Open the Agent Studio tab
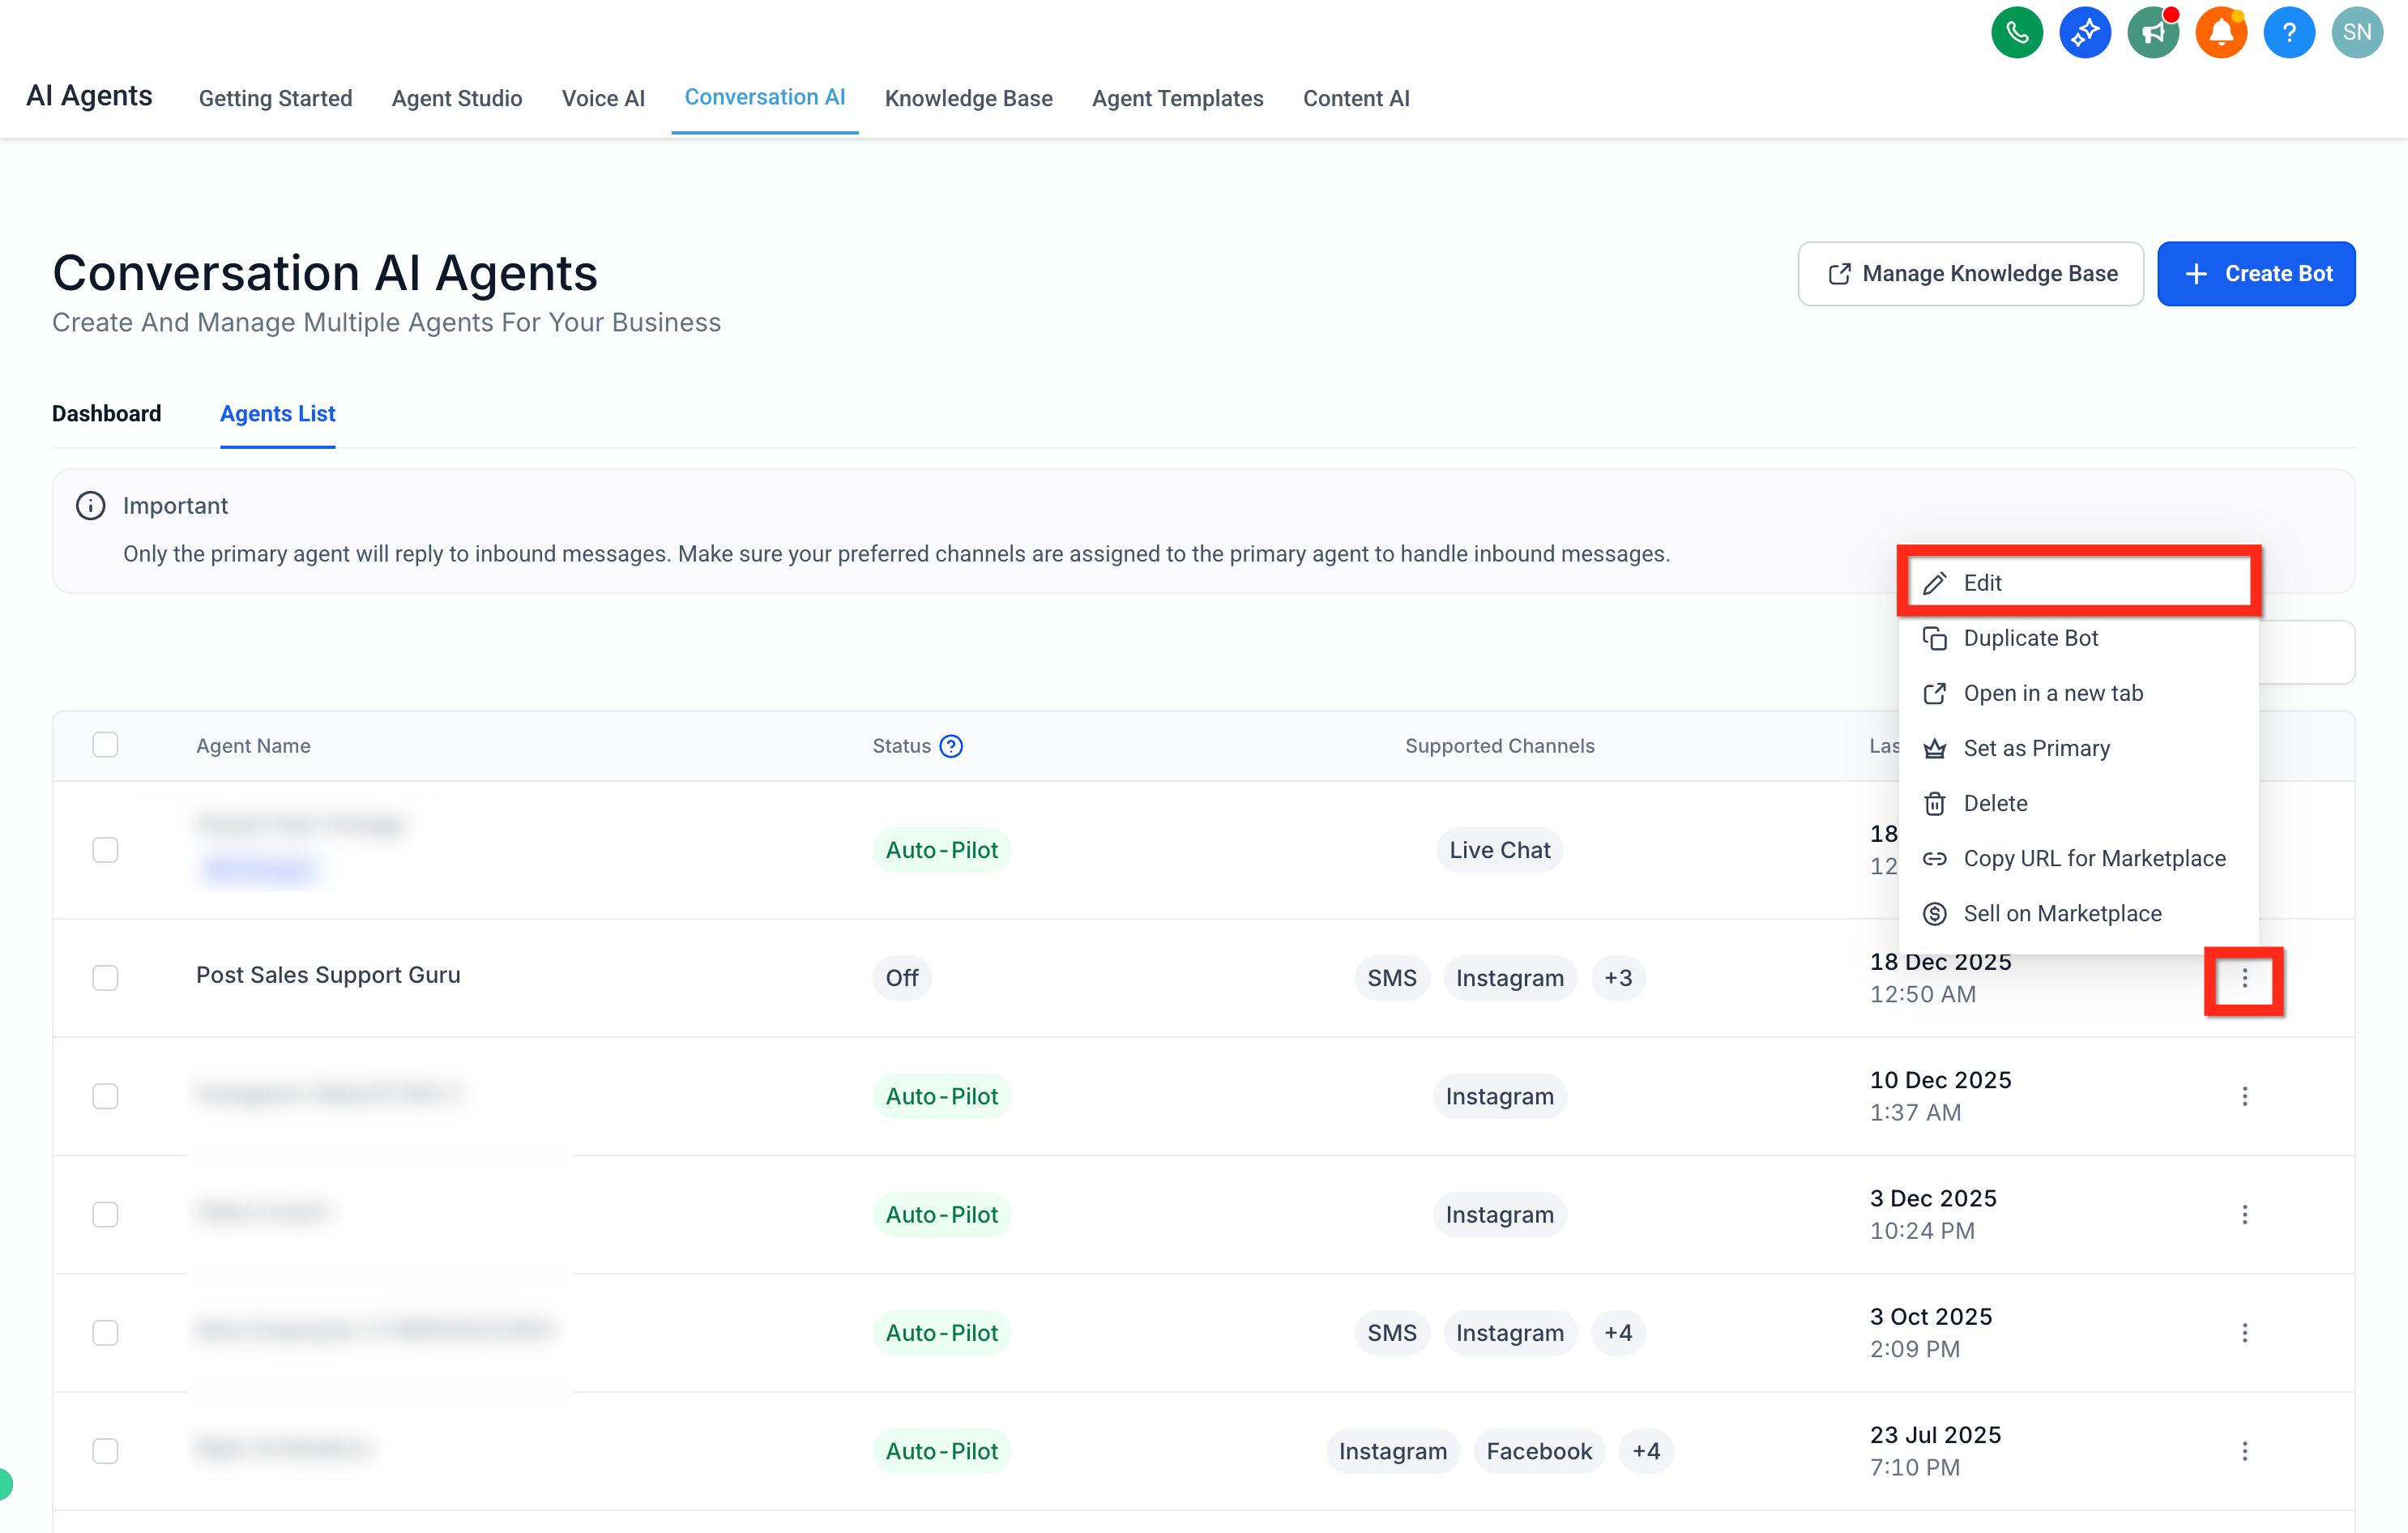 coord(456,98)
